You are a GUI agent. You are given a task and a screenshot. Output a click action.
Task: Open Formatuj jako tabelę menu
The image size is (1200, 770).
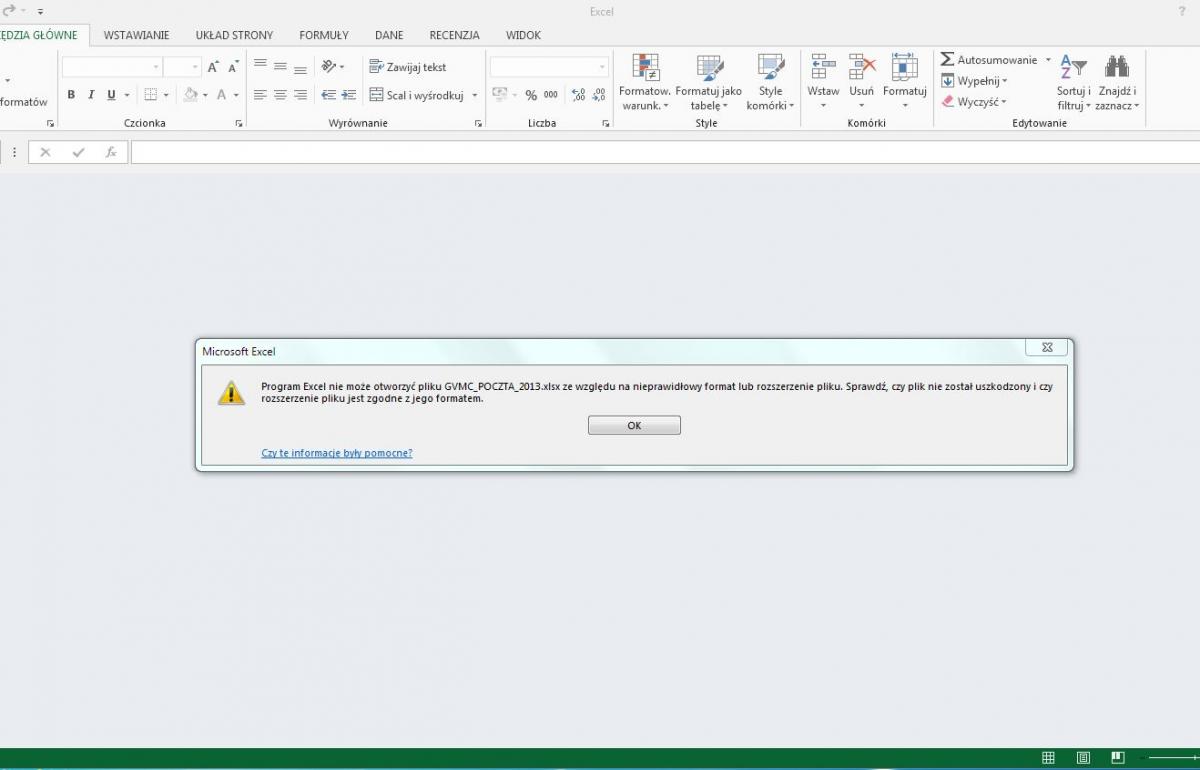708,81
